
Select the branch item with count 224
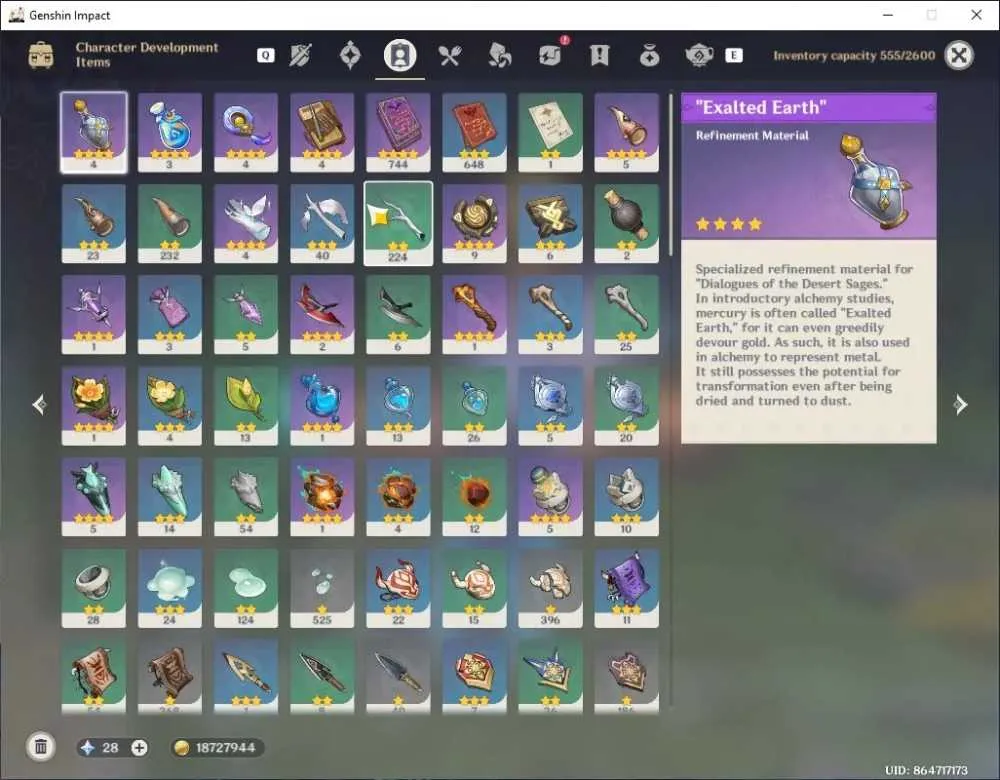click(398, 223)
